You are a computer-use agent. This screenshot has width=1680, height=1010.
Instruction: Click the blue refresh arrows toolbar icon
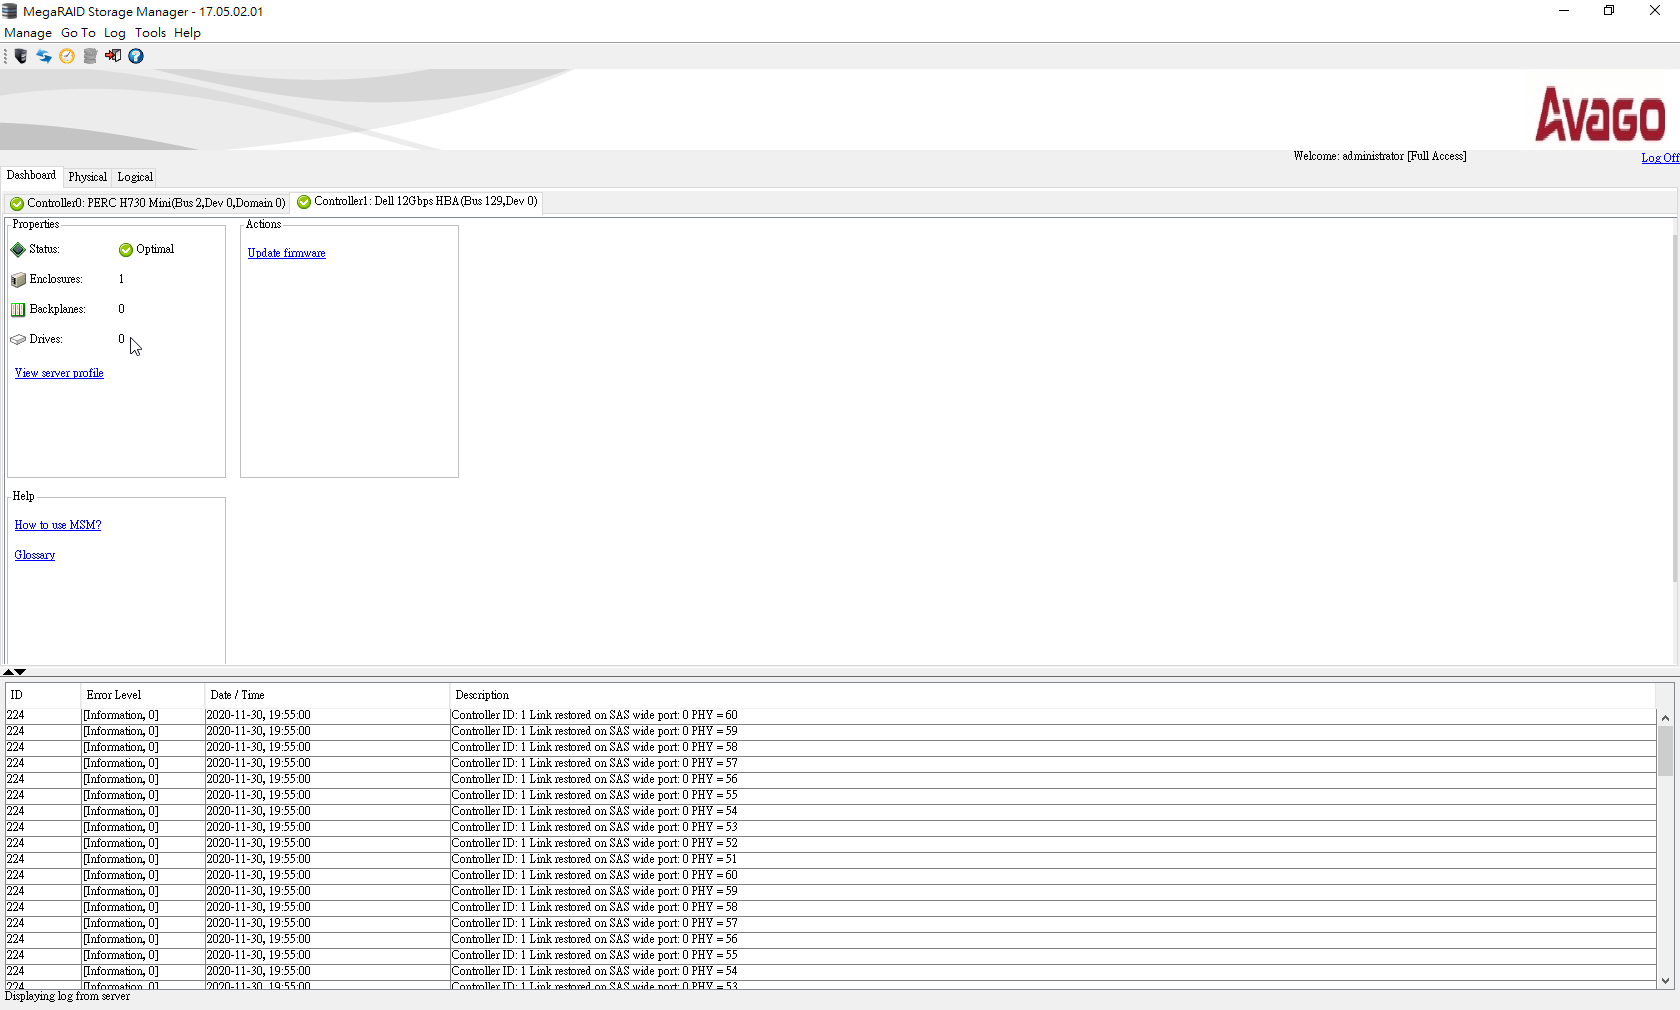(44, 56)
